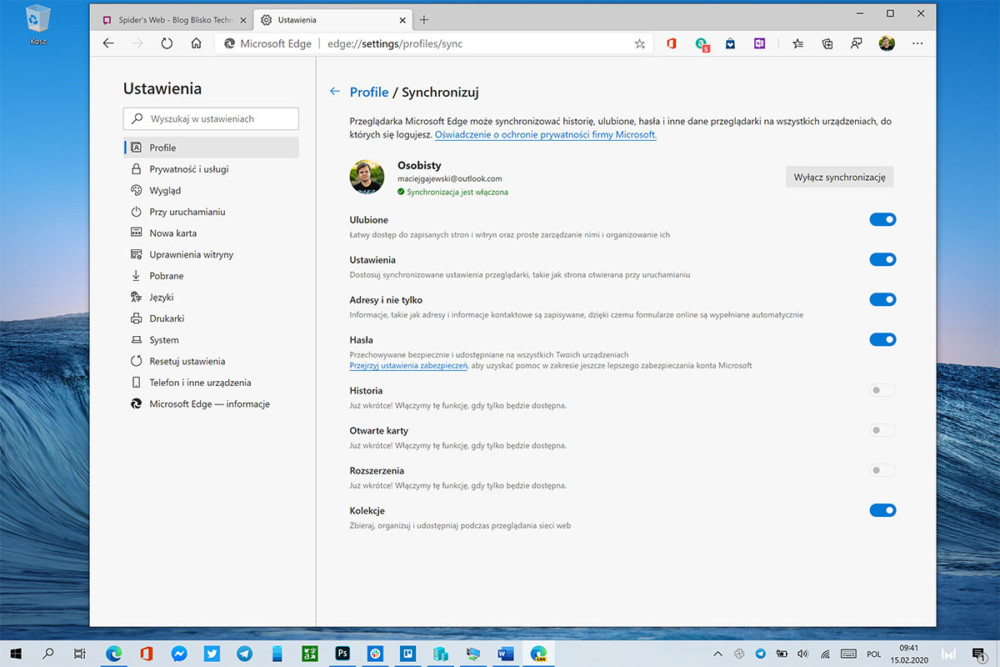
Task: Open the Favorites list icon
Action: pos(797,44)
